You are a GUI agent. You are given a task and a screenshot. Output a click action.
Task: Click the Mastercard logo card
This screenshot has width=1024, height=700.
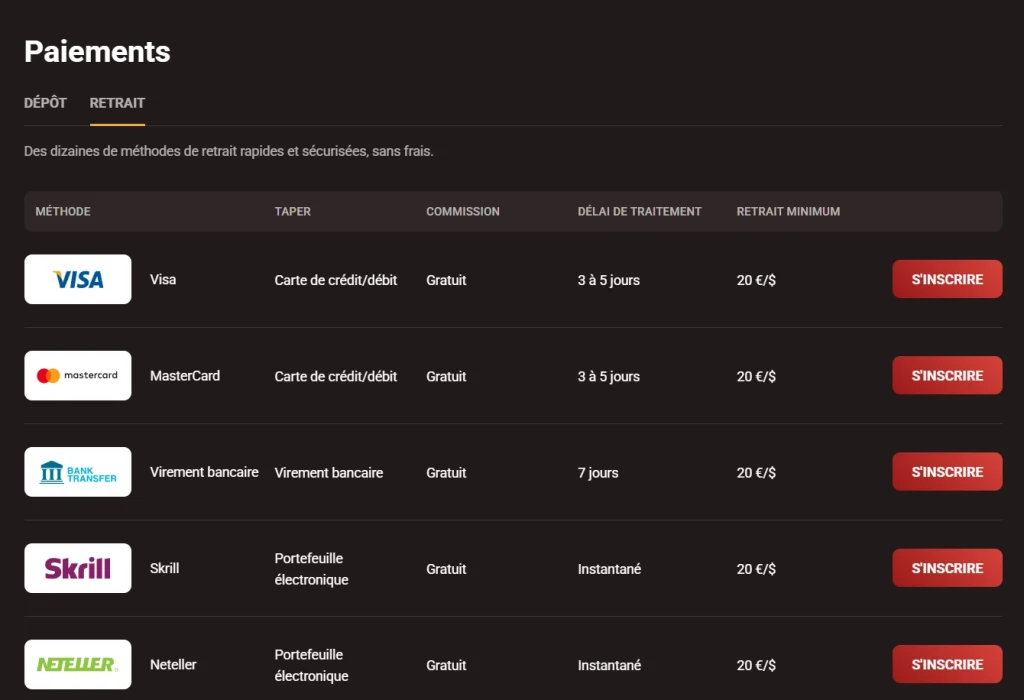(78, 375)
